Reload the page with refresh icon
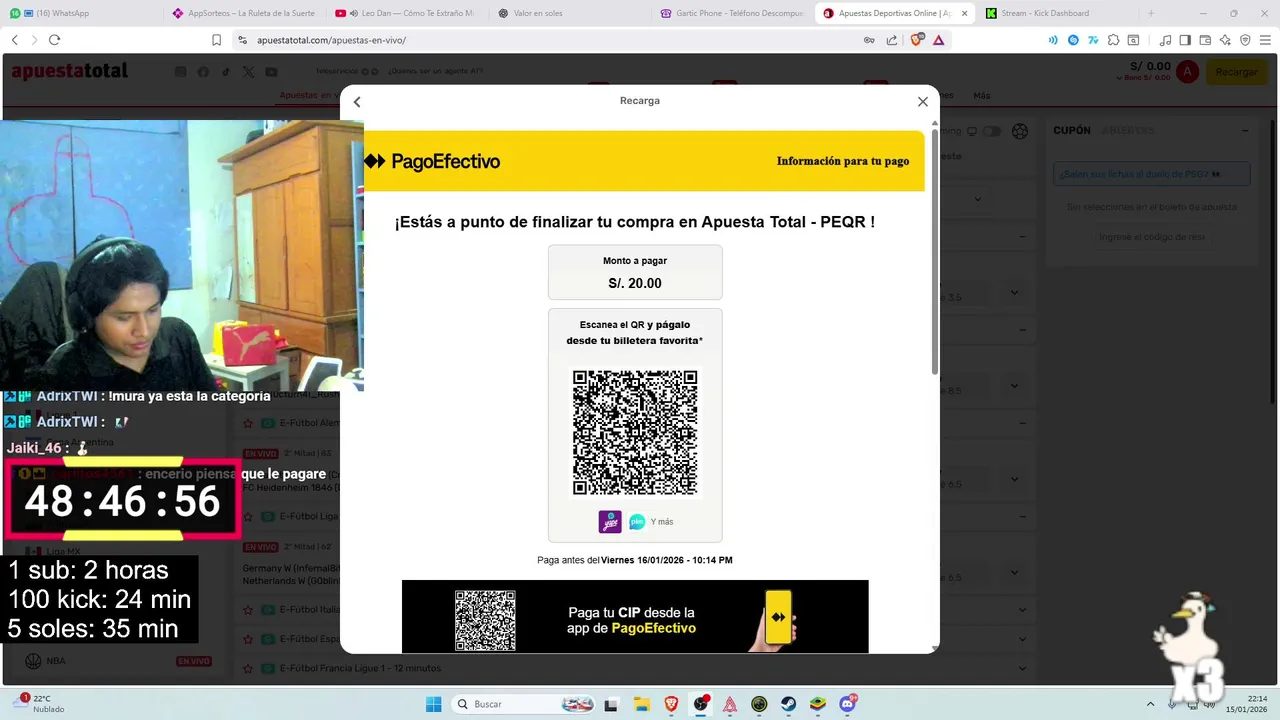Screen dimensions: 1280x720 click(54, 40)
